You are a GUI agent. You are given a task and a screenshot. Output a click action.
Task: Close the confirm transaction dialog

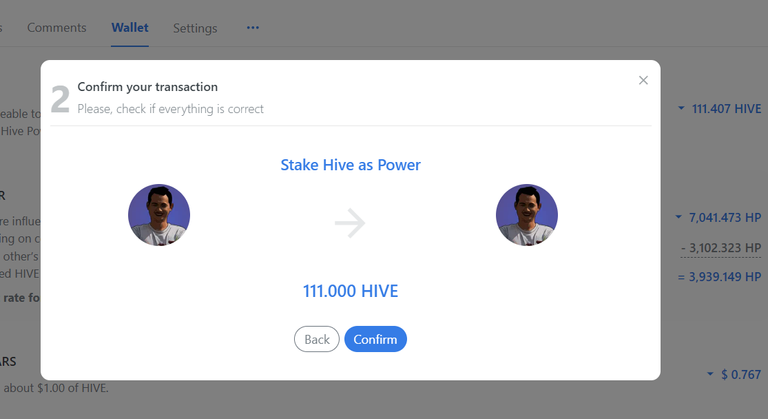643,80
